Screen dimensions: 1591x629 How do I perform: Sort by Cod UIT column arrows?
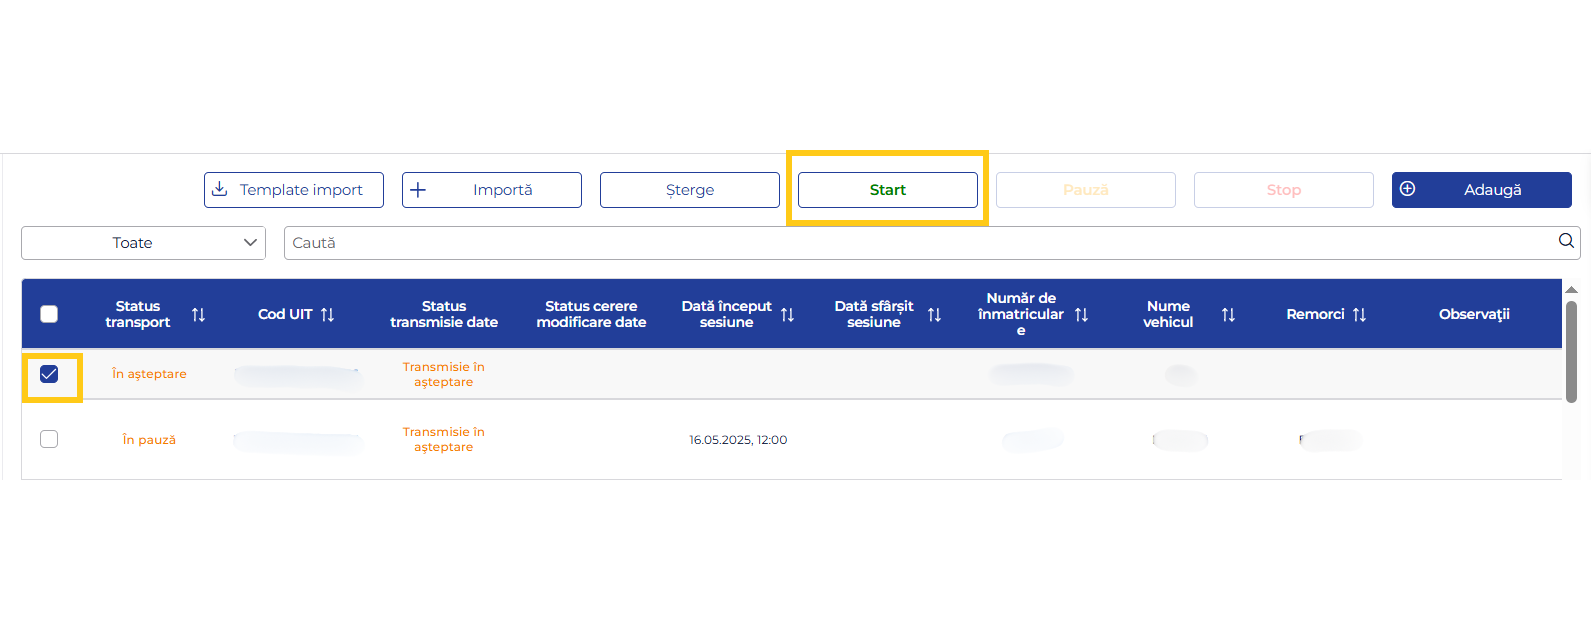click(327, 315)
